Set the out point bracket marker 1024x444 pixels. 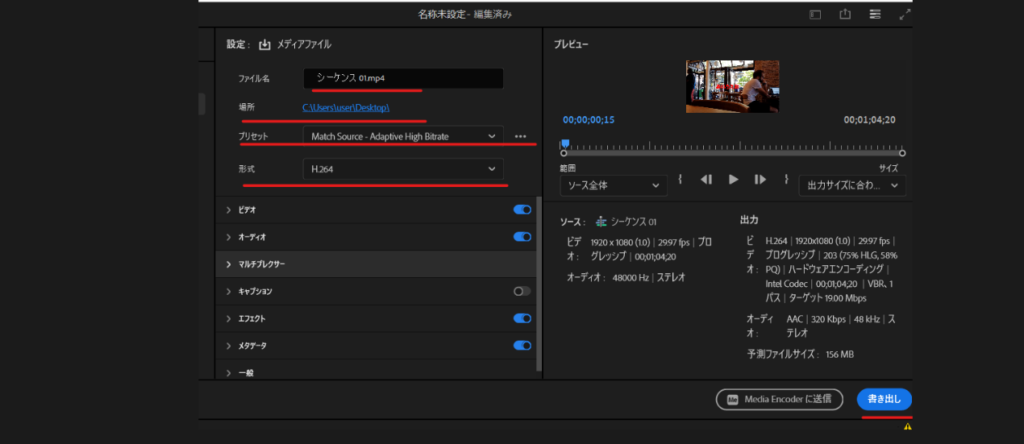(787, 179)
